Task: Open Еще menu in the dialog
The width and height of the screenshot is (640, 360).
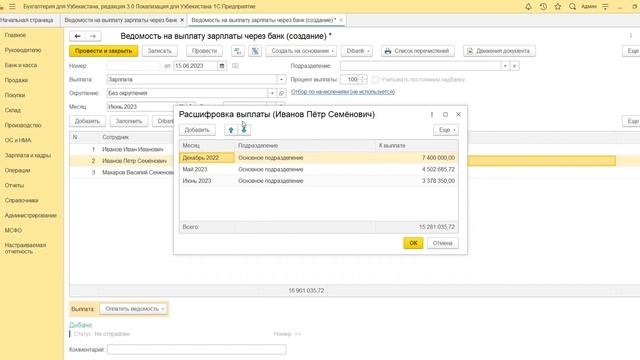Action: tap(446, 130)
